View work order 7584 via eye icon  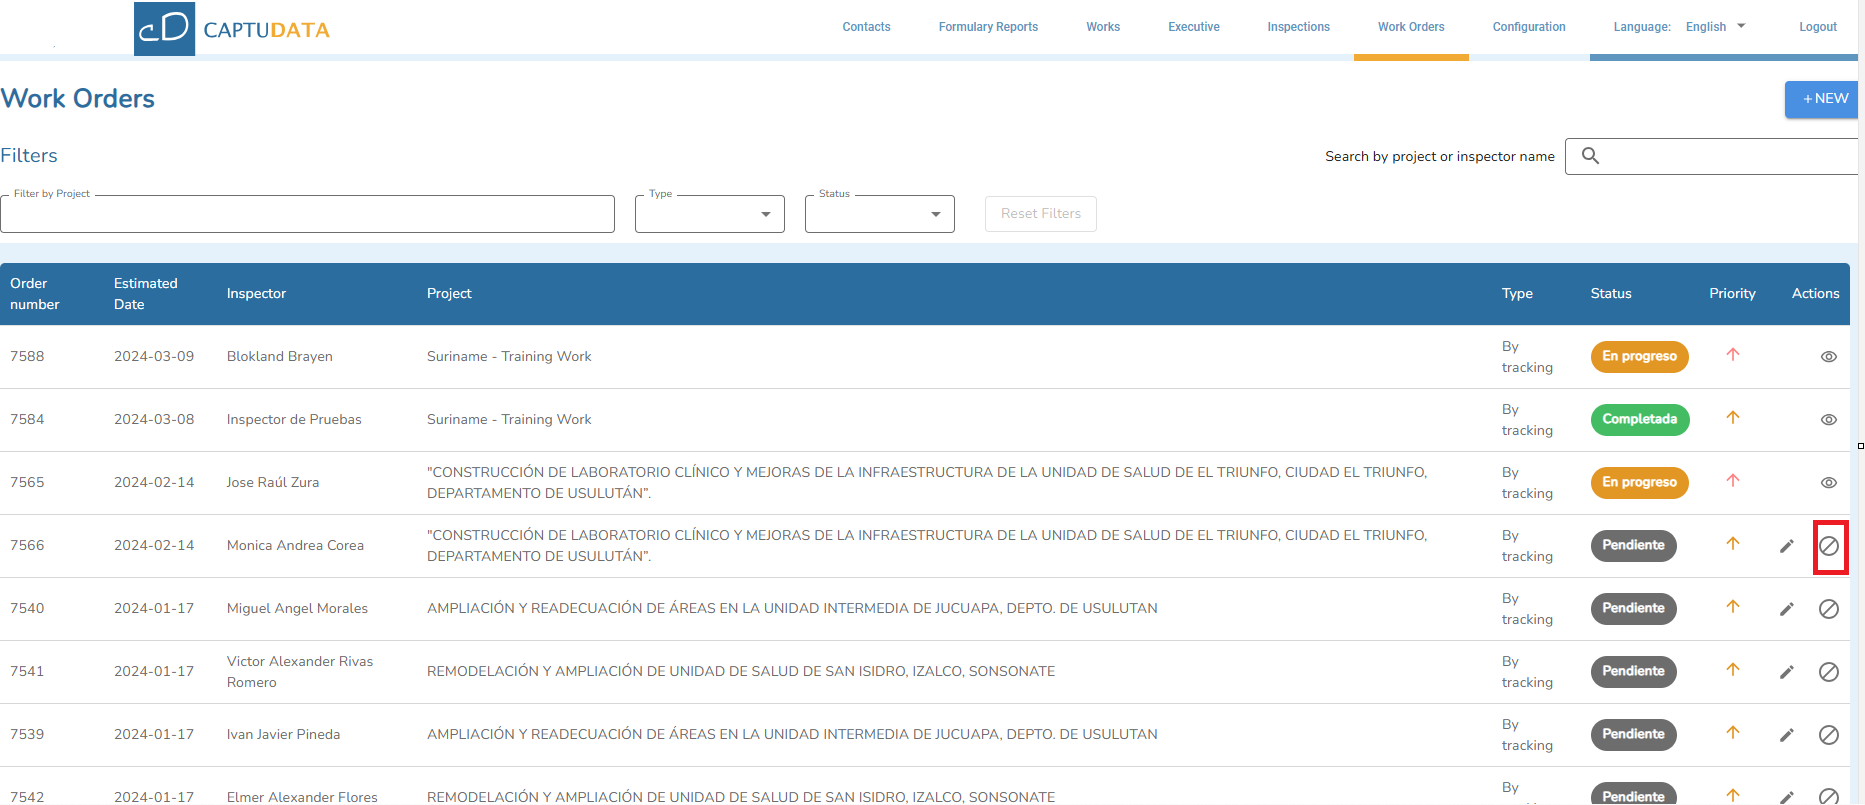click(x=1829, y=420)
